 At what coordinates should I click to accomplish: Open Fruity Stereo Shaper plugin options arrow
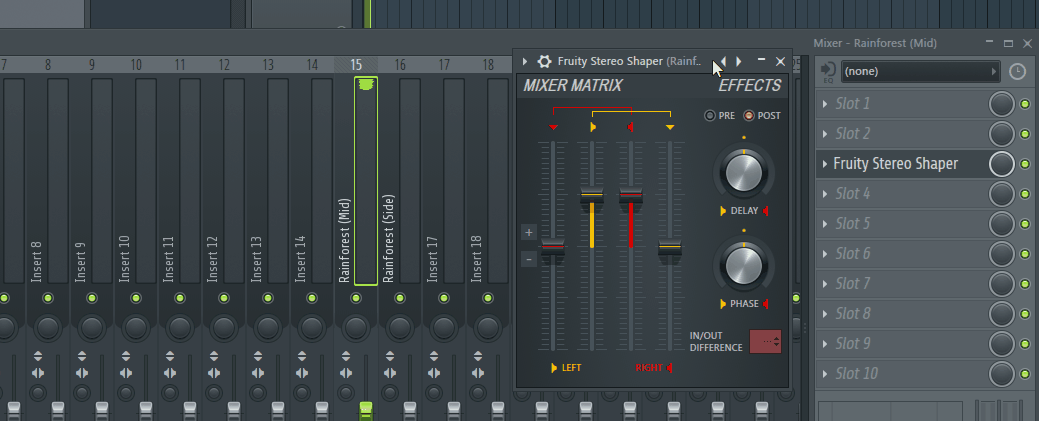[x=525, y=62]
